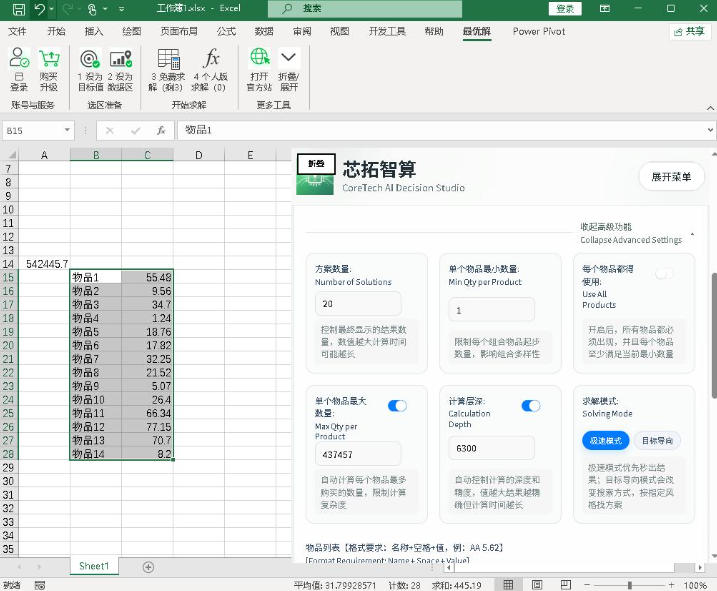717x591 pixels.
Task: Open the Undo history dropdown arrow
Action: pos(51,9)
